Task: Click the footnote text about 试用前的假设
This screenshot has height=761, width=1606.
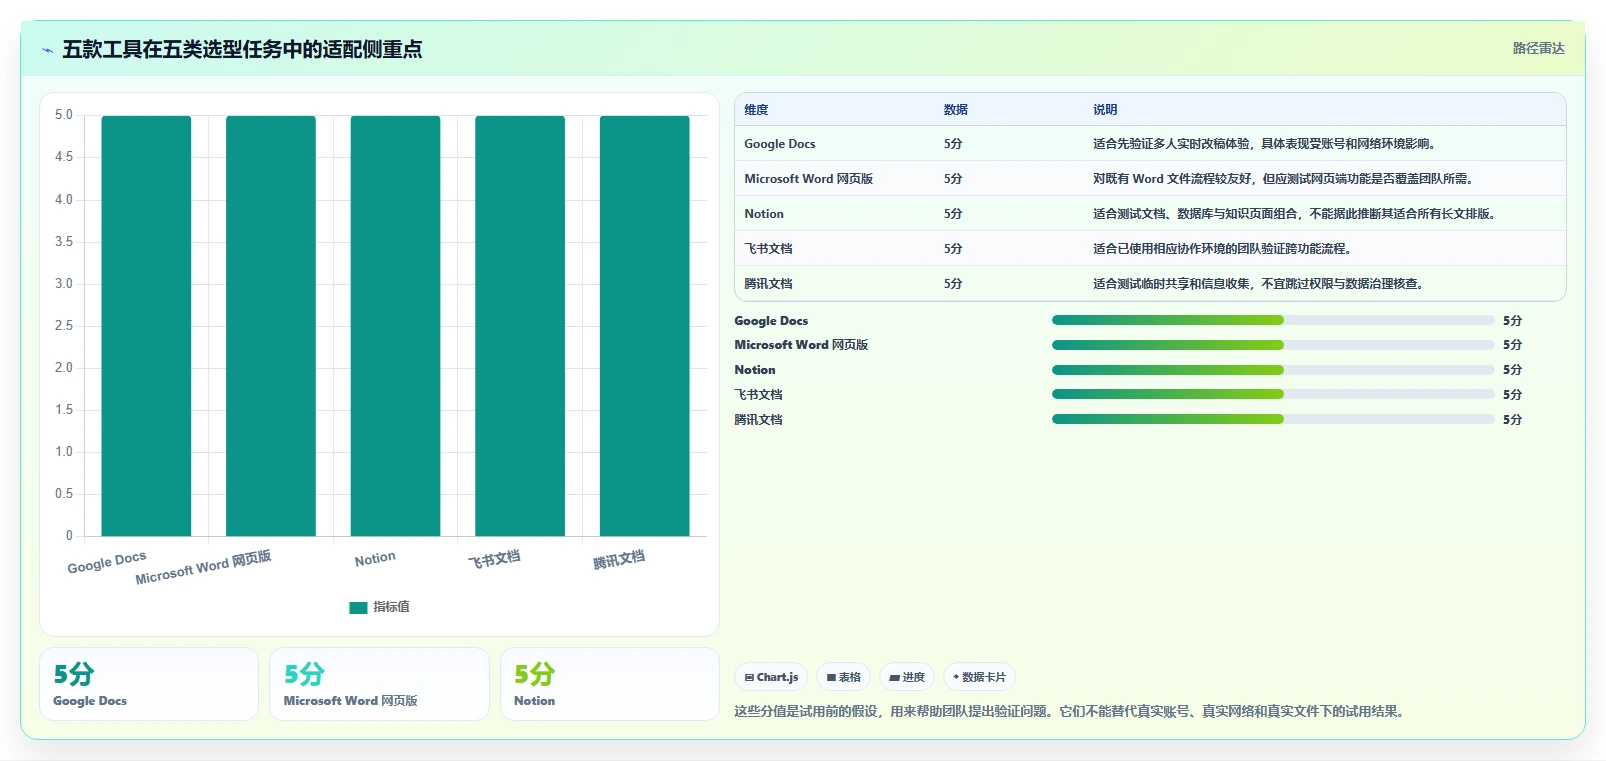Action: [1071, 712]
